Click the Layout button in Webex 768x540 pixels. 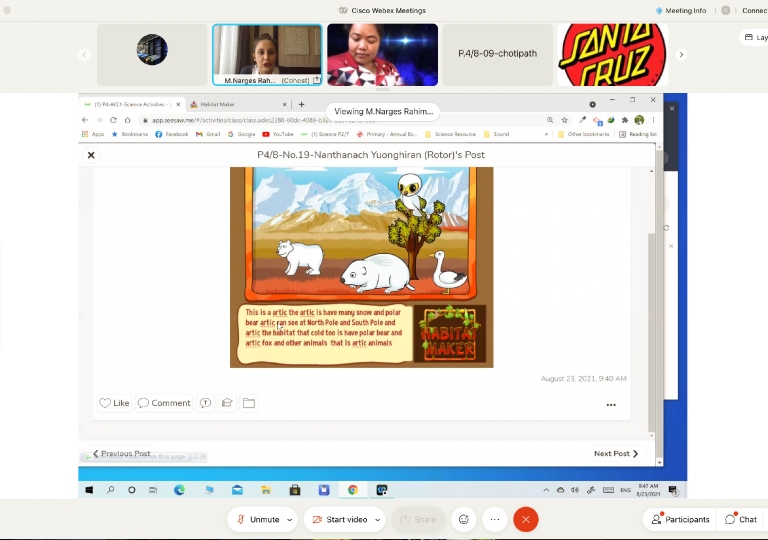point(755,37)
